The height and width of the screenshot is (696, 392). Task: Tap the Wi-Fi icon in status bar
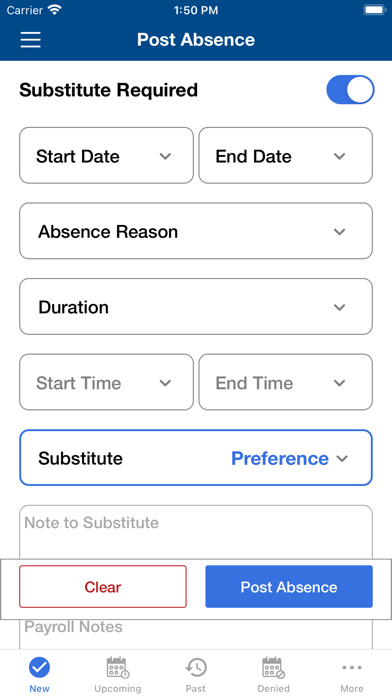[55, 10]
